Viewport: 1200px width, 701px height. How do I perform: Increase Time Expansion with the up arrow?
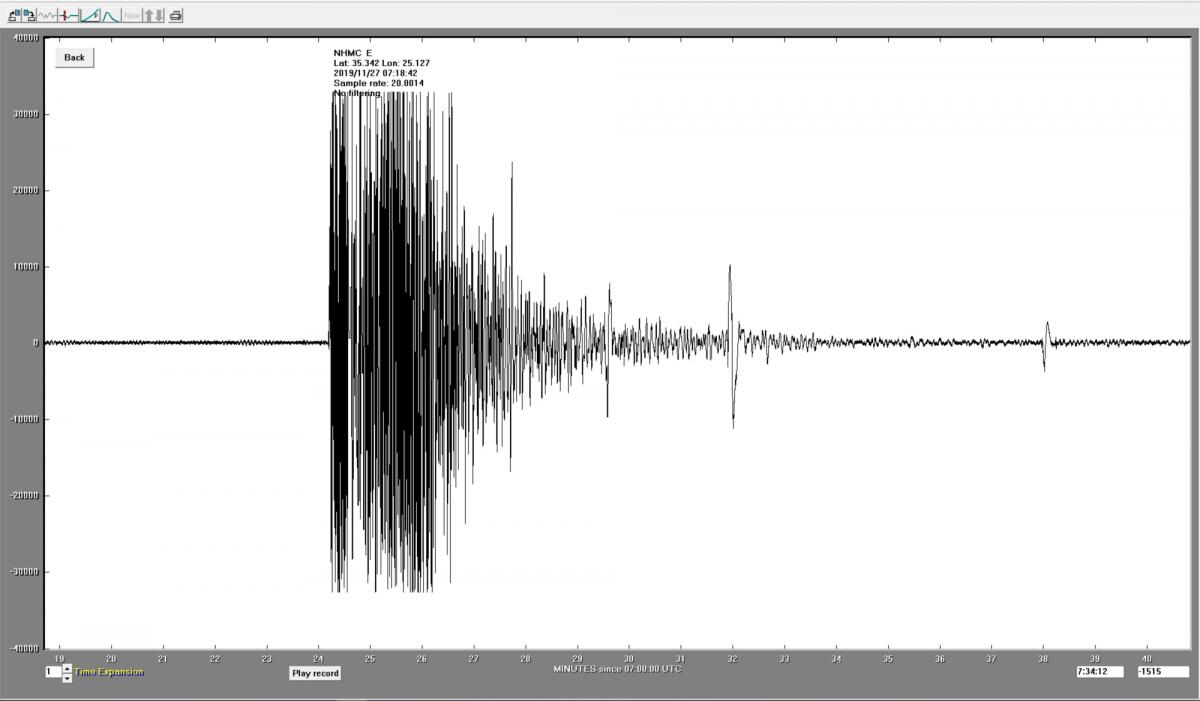coord(67,668)
